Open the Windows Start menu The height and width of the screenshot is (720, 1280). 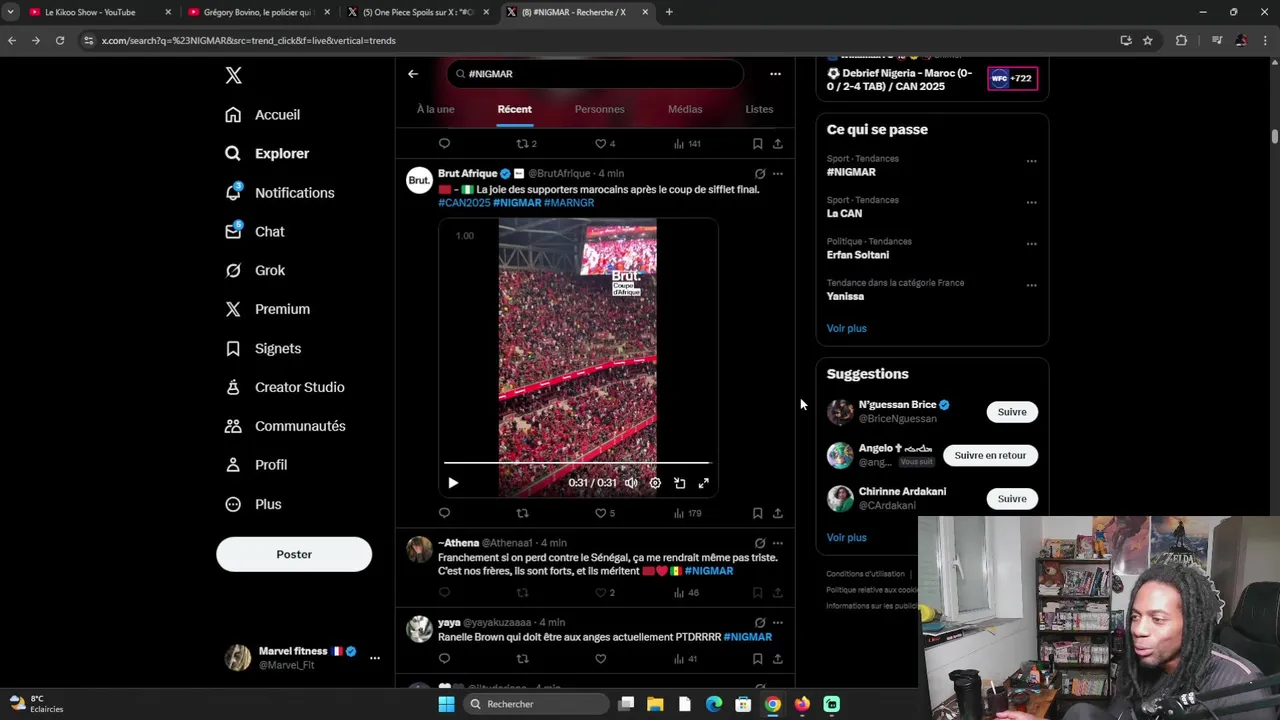[446, 704]
